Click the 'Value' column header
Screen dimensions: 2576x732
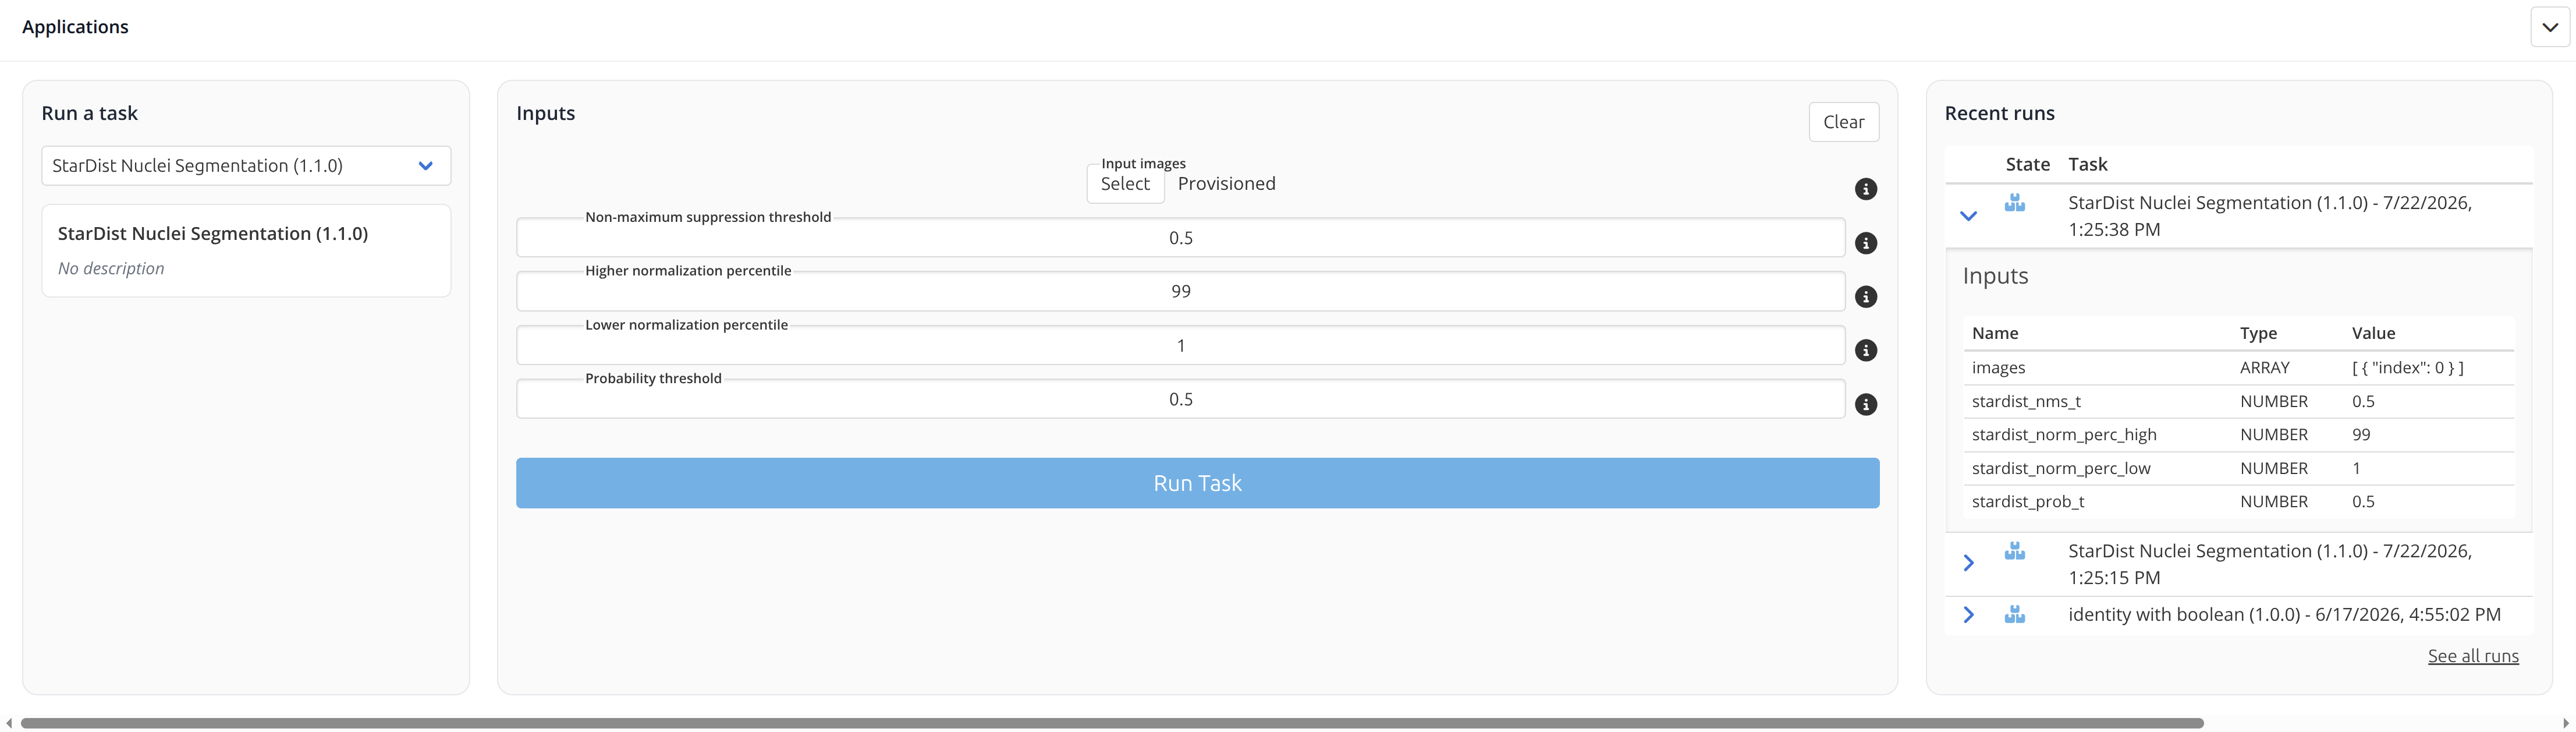(2373, 333)
